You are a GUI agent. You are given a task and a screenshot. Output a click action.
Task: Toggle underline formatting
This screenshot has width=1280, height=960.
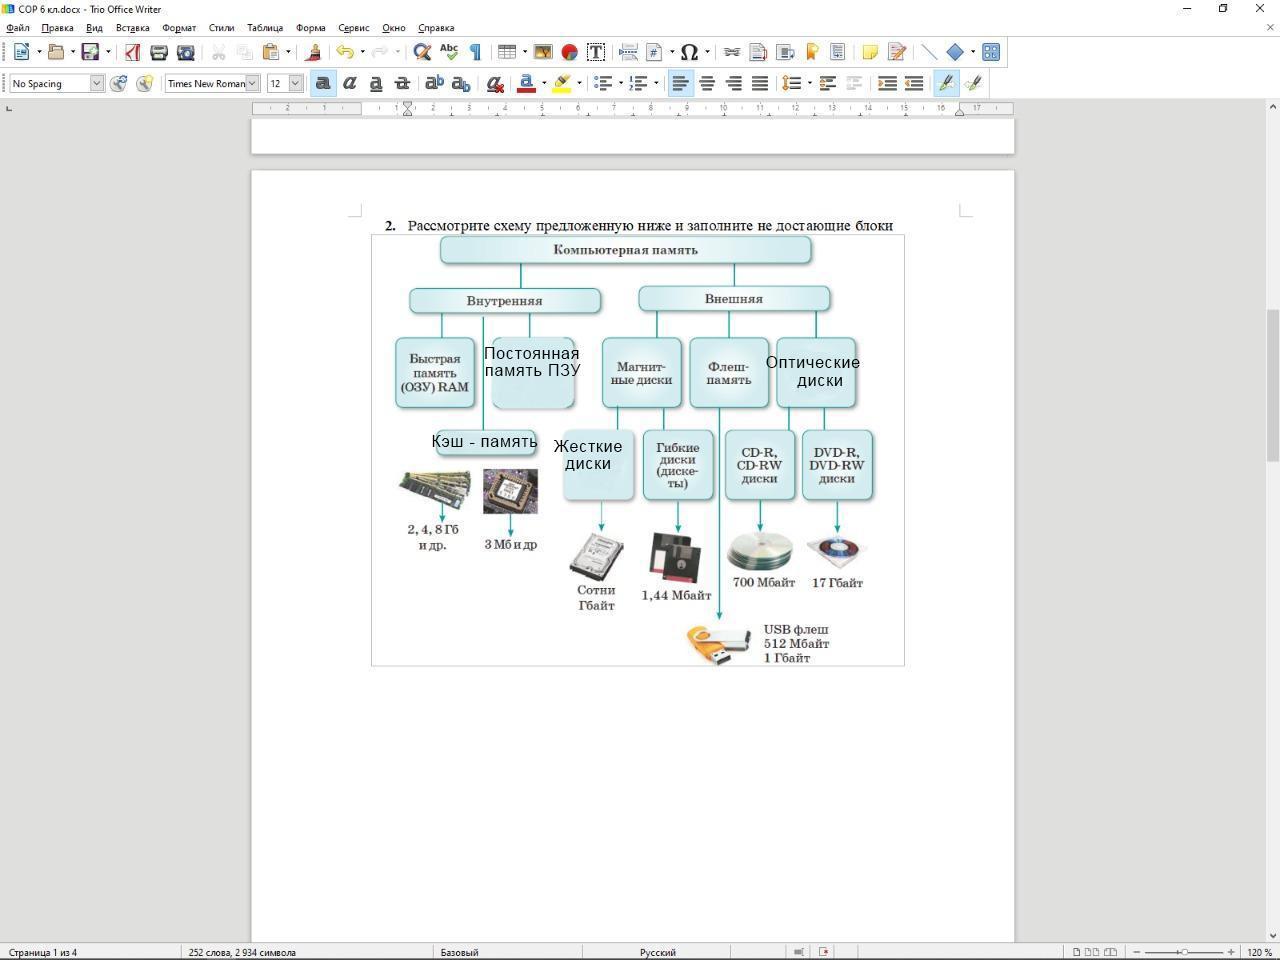pos(376,83)
